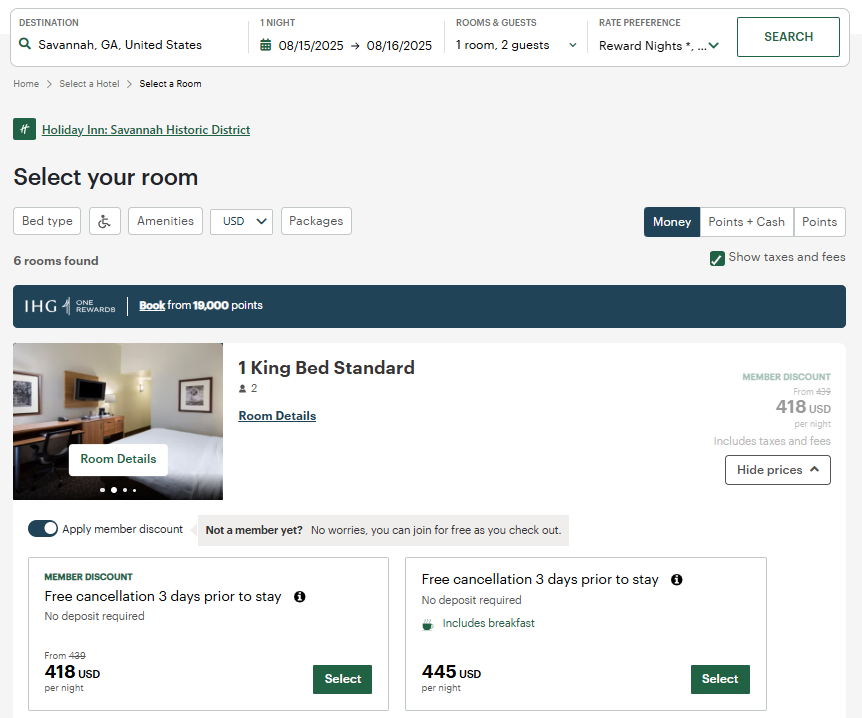Open Holiday Inn Savannah Historic District link
862x718 pixels.
[146, 130]
